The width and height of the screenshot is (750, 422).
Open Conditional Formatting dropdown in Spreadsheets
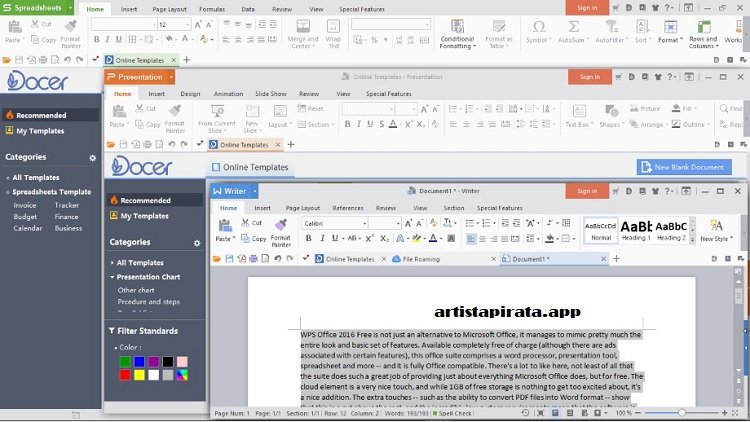pyautogui.click(x=457, y=34)
